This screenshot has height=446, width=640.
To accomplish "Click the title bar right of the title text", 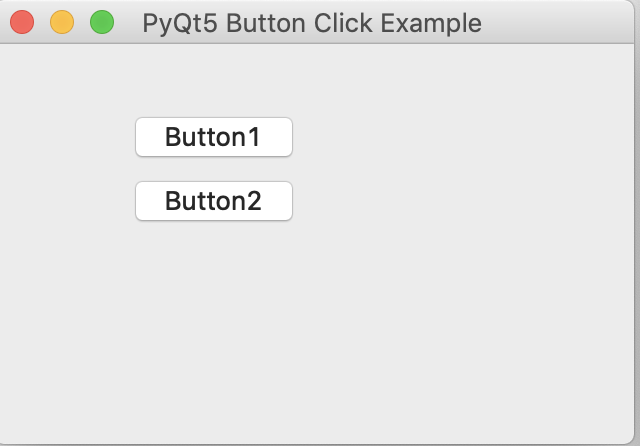I will 560,22.
